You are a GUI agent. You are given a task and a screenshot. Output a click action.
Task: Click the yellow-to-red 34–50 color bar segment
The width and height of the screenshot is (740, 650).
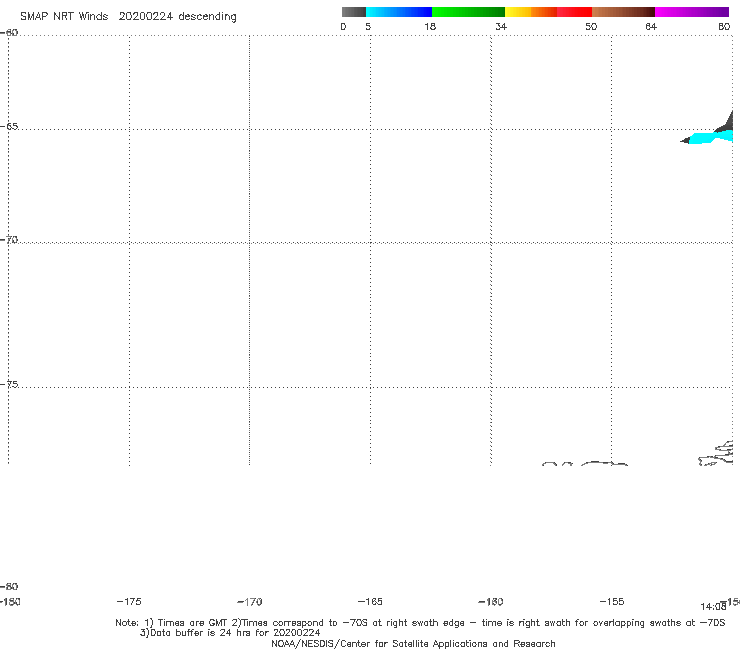tap(548, 12)
